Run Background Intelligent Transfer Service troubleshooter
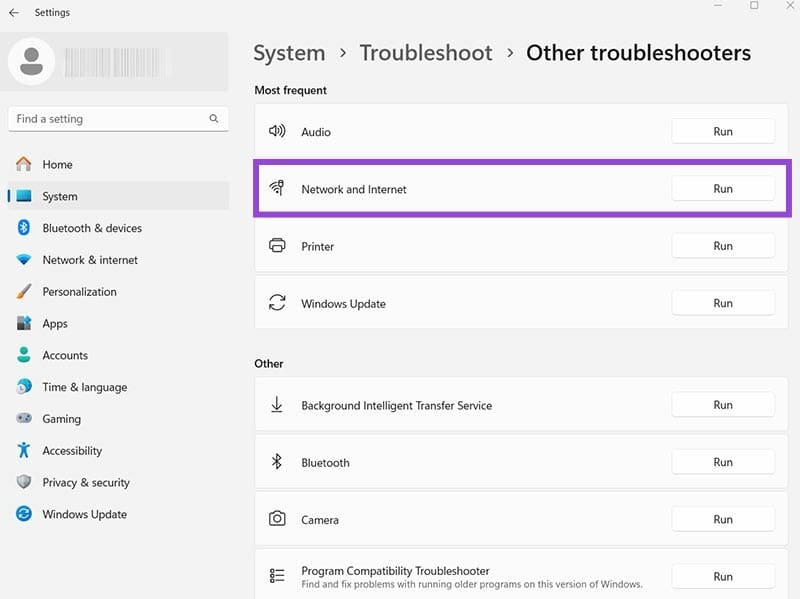 [723, 405]
